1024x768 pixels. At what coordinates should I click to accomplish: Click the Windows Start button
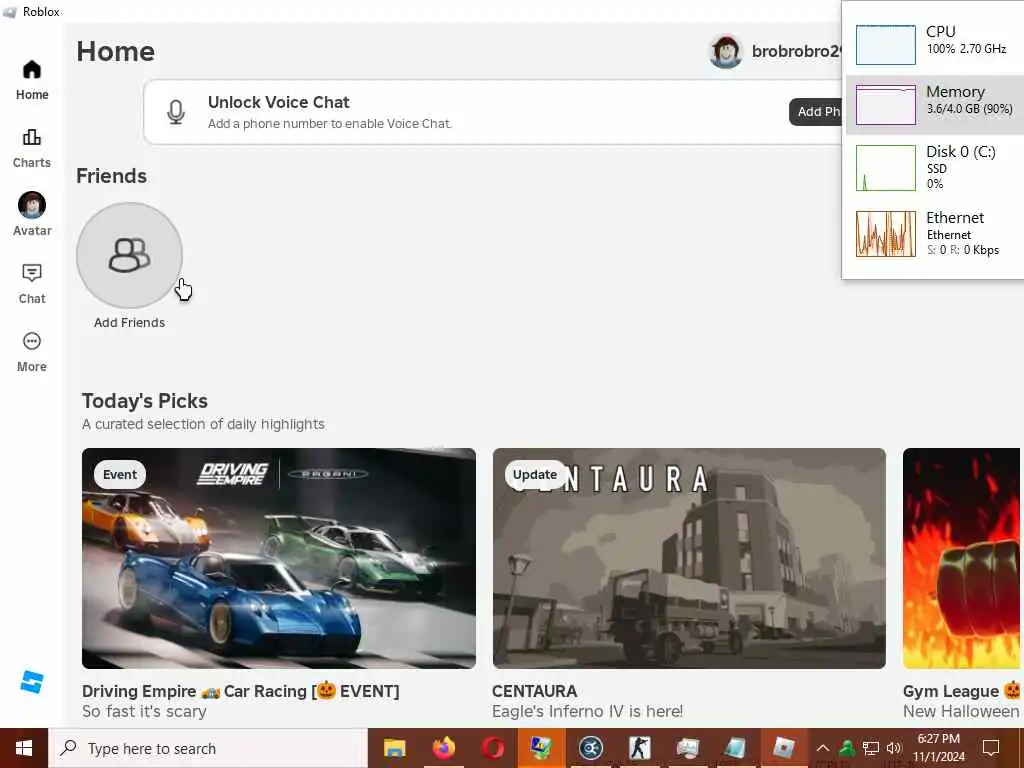click(24, 748)
